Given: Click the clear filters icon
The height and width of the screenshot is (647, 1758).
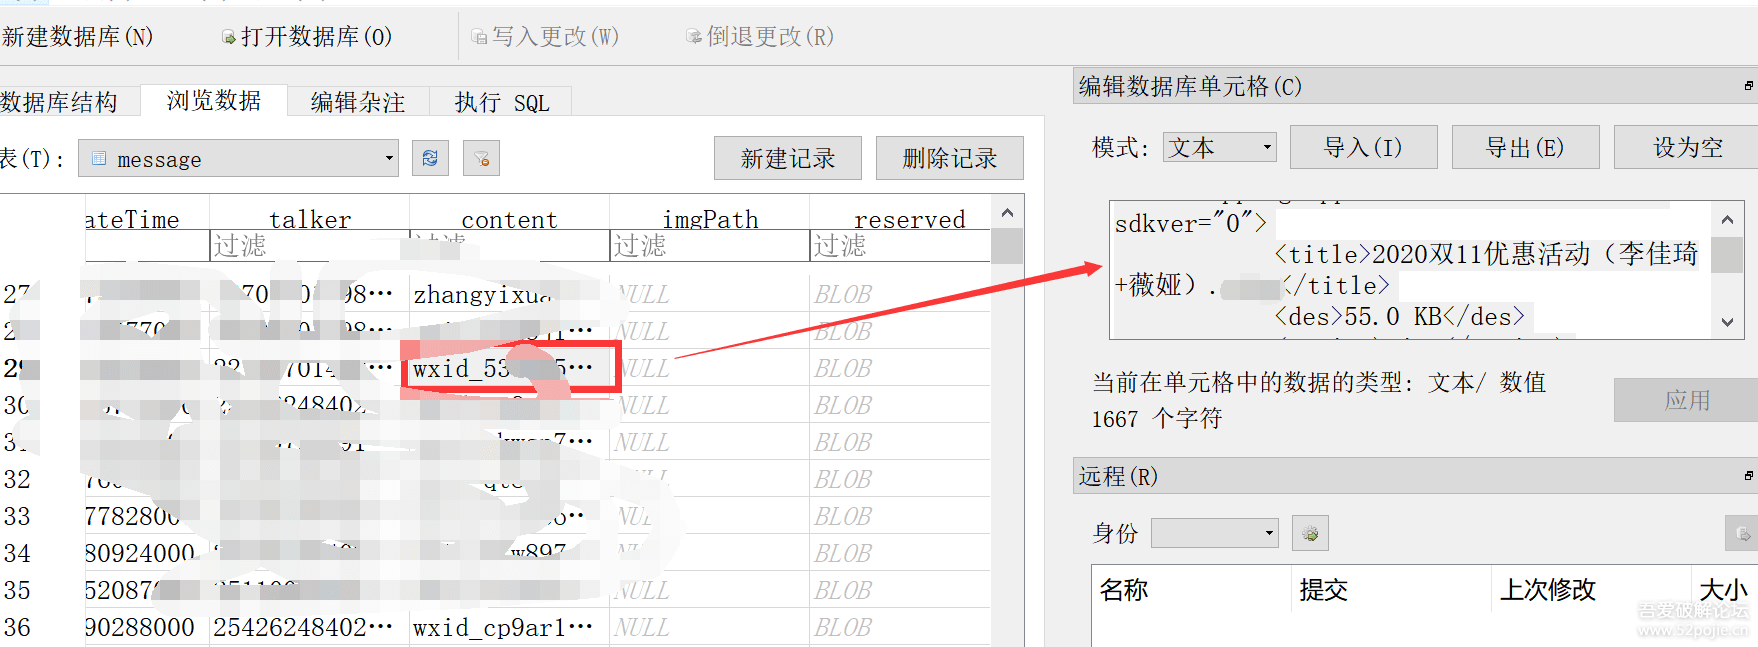Looking at the screenshot, I should point(481,158).
